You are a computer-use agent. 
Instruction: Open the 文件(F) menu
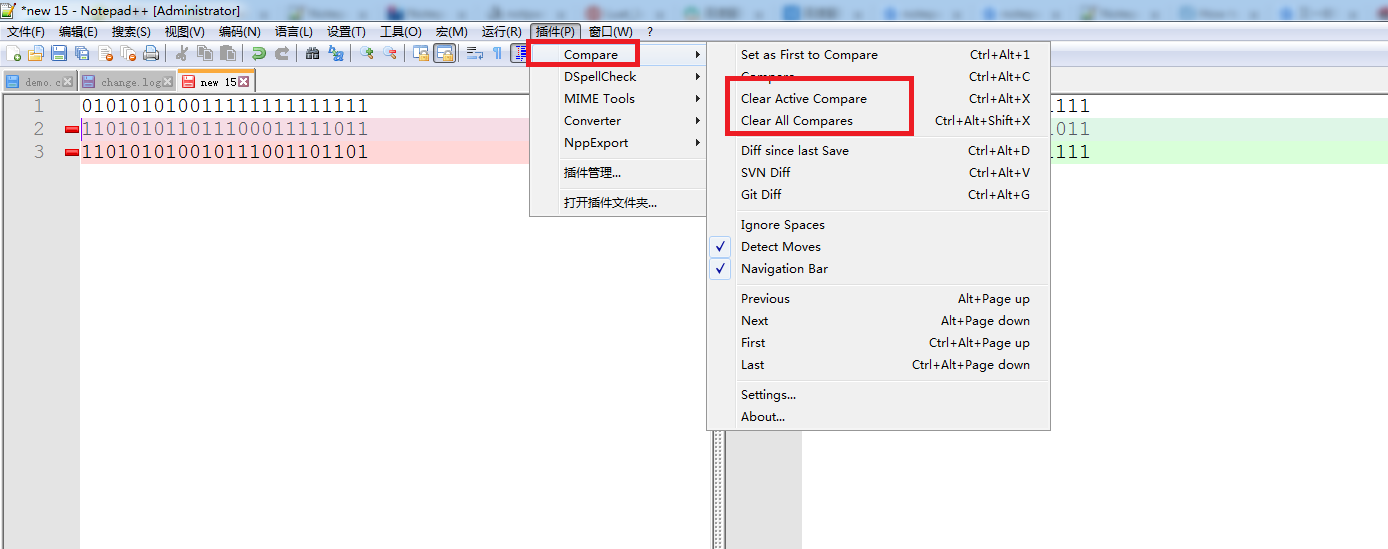[x=26, y=32]
